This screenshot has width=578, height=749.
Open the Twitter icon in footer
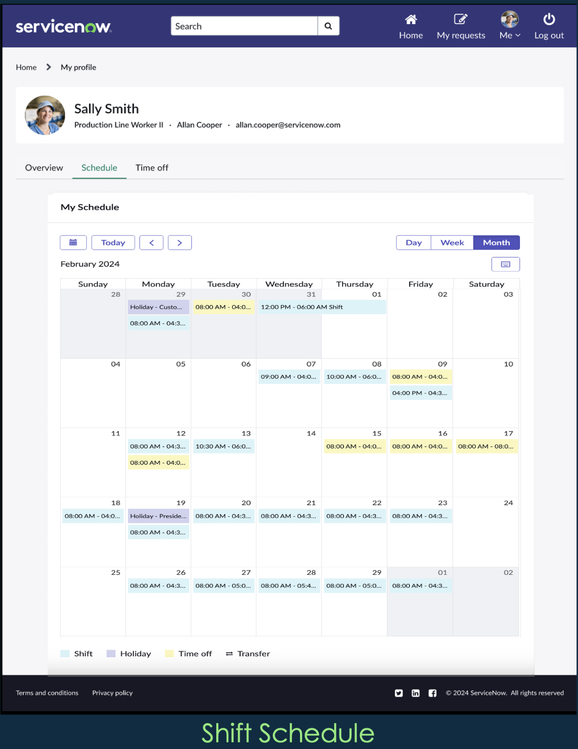point(399,693)
